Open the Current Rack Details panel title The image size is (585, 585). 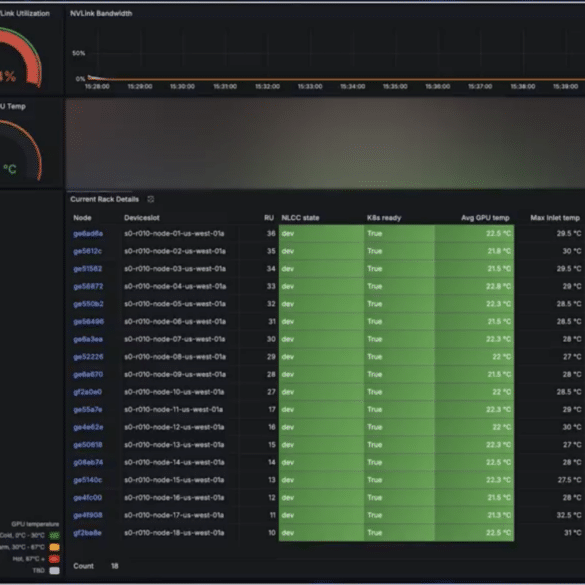[x=104, y=199]
